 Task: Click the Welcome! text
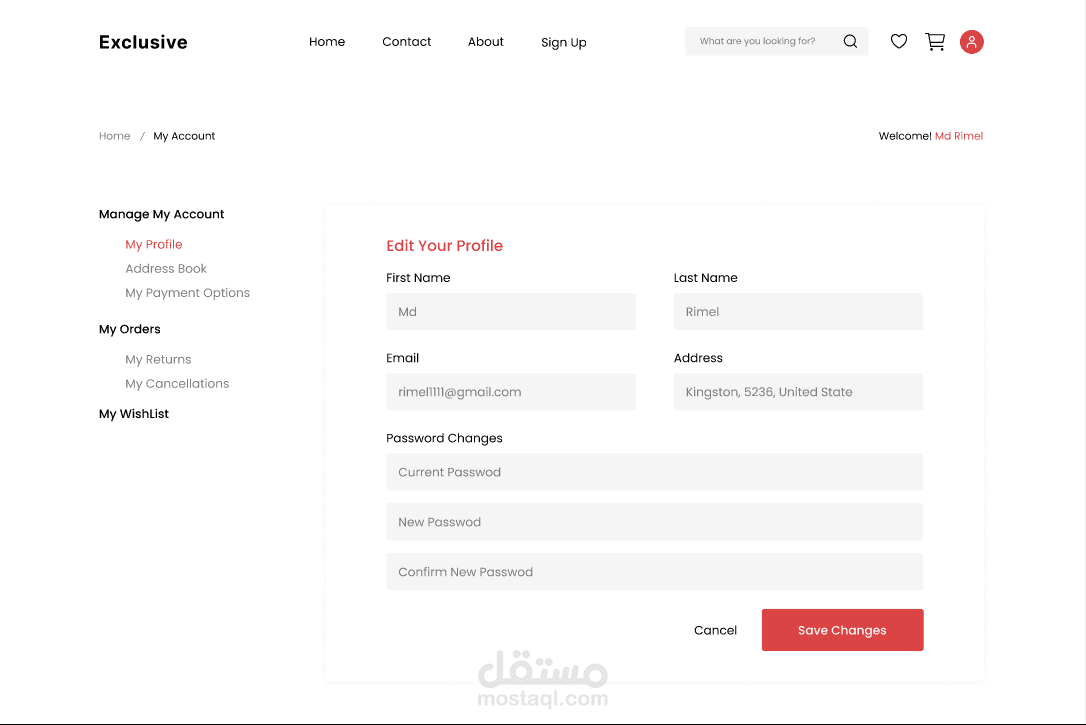[x=905, y=136]
